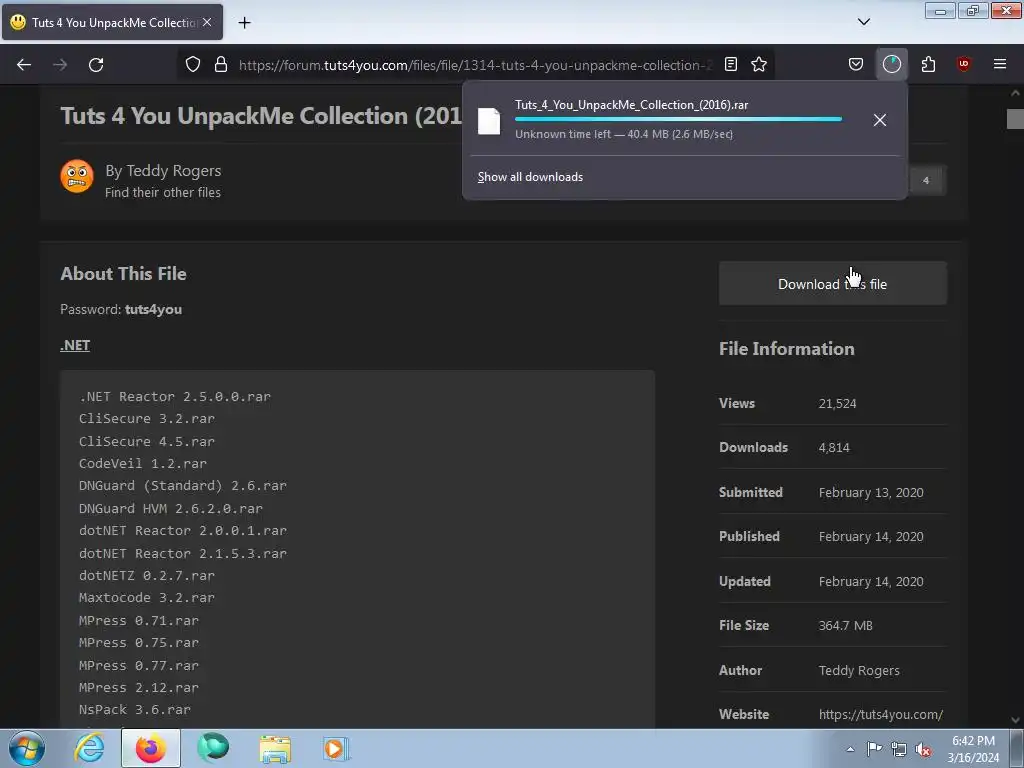Click Find their other files link

pyautogui.click(x=163, y=193)
